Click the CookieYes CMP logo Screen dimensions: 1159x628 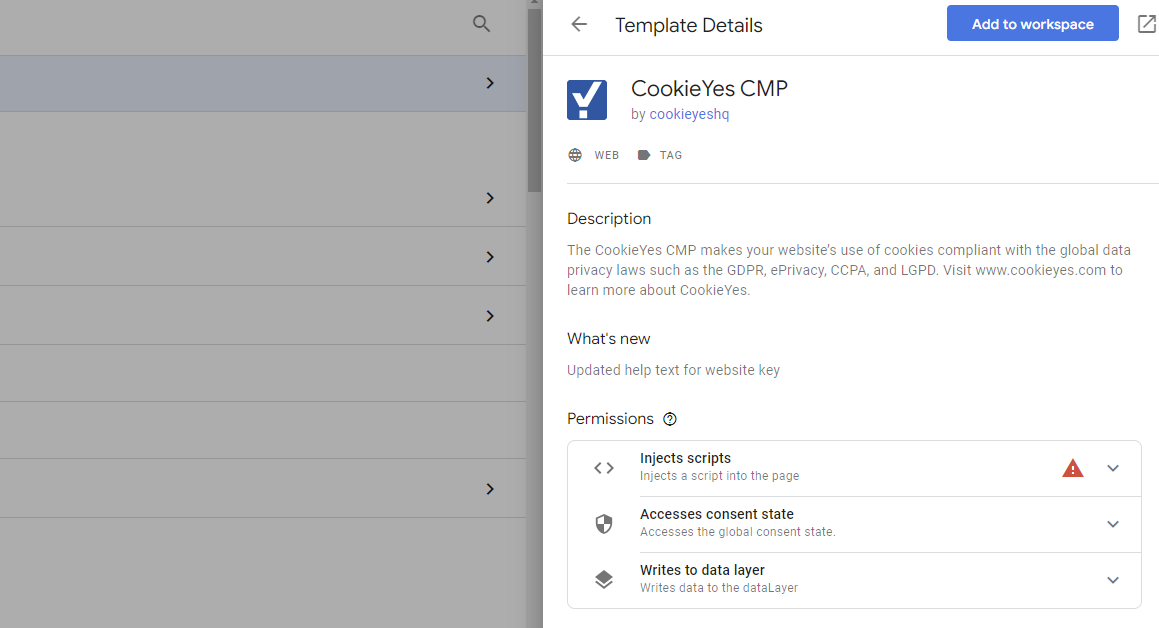point(587,100)
